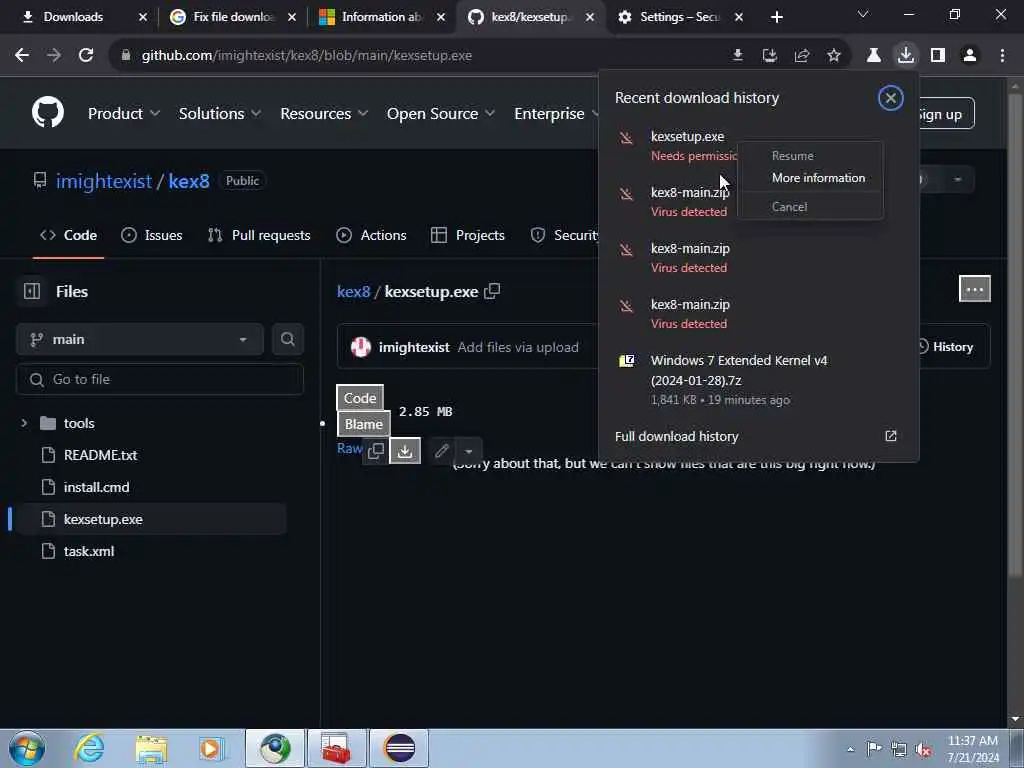Open install.cmd in the file tree
The image size is (1024, 768).
(96, 487)
